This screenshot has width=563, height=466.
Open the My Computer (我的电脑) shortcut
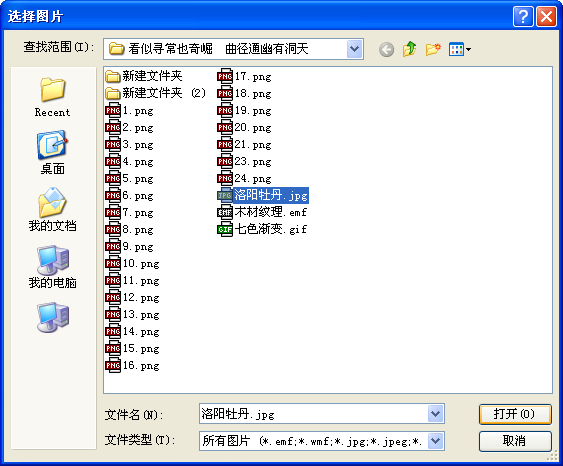(x=52, y=267)
